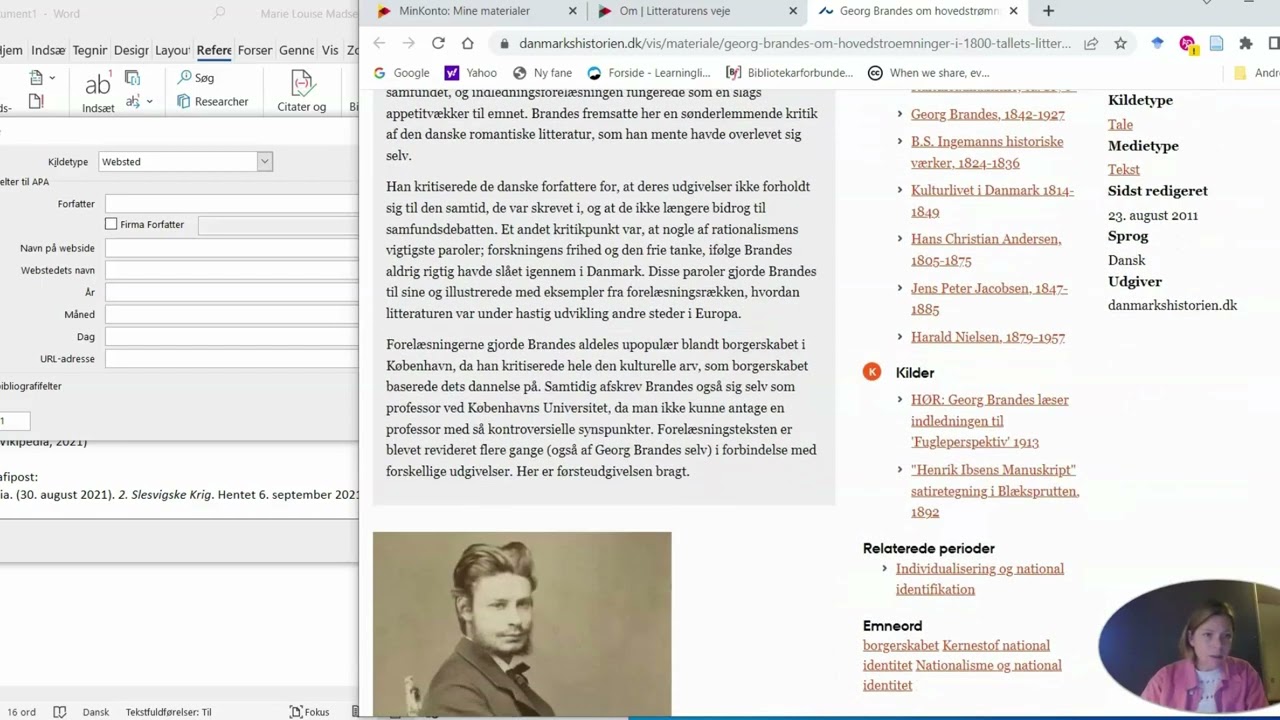Screen dimensions: 1280x720
Task: Expand the next footnote dropdown arrow
Action: pos(149,101)
